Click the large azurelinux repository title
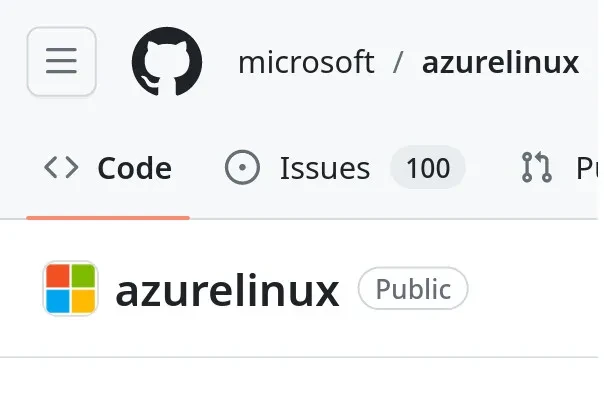Viewport: 604px width, 402px height. click(228, 290)
